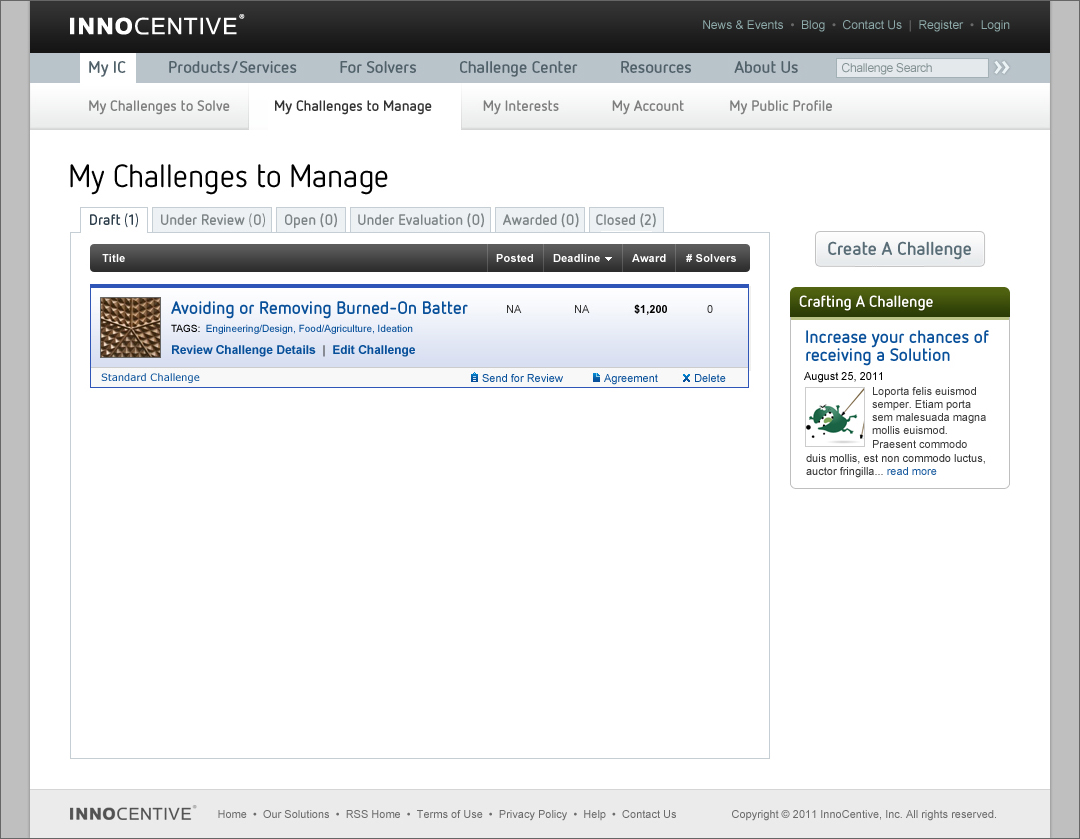Click Crafting A Challenge panel header

900,302
